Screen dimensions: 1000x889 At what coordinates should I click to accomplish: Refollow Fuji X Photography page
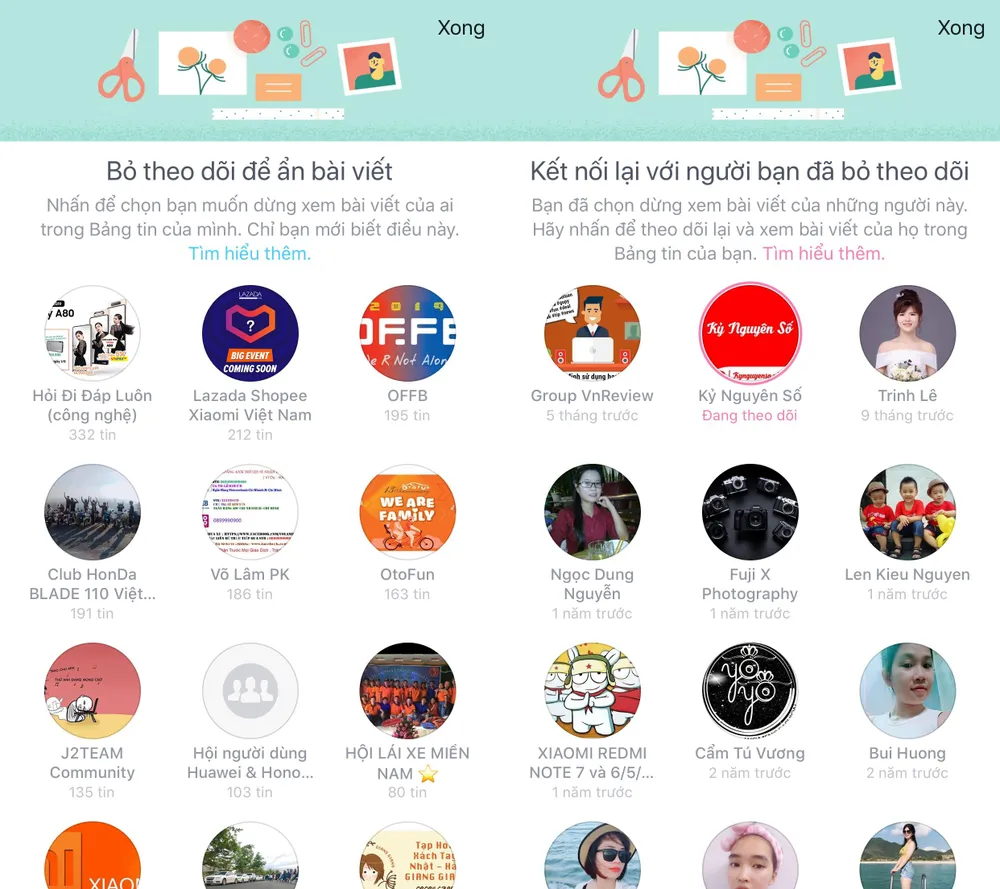tap(750, 512)
